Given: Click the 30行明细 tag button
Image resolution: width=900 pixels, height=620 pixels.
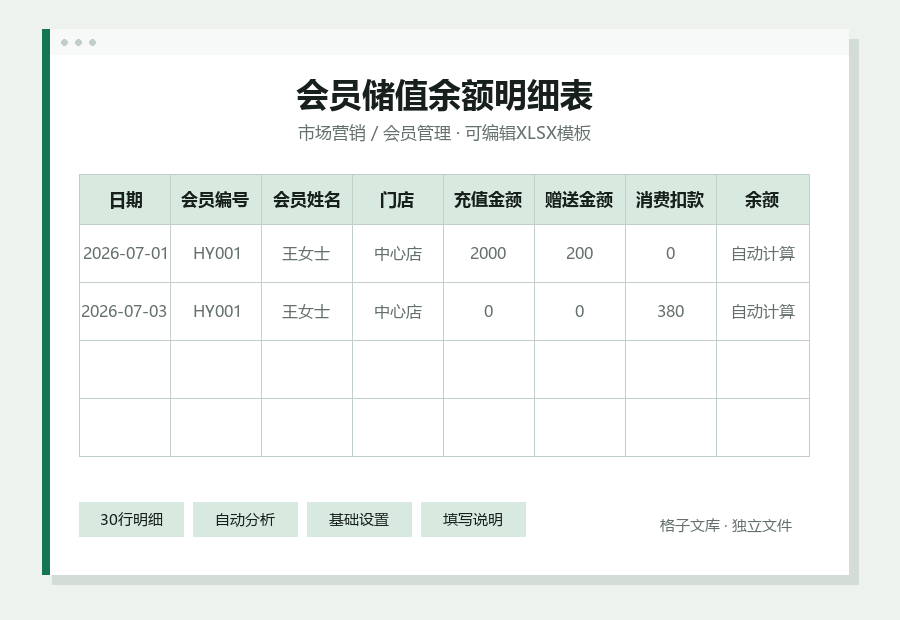Looking at the screenshot, I should (131, 520).
